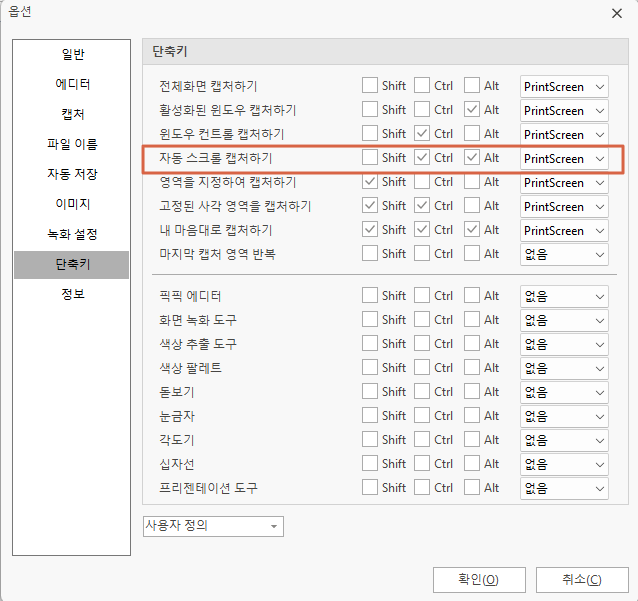
Task: Uncheck Ctrl for 고정된 사각 영역을 캡처하기
Action: click(x=422, y=205)
